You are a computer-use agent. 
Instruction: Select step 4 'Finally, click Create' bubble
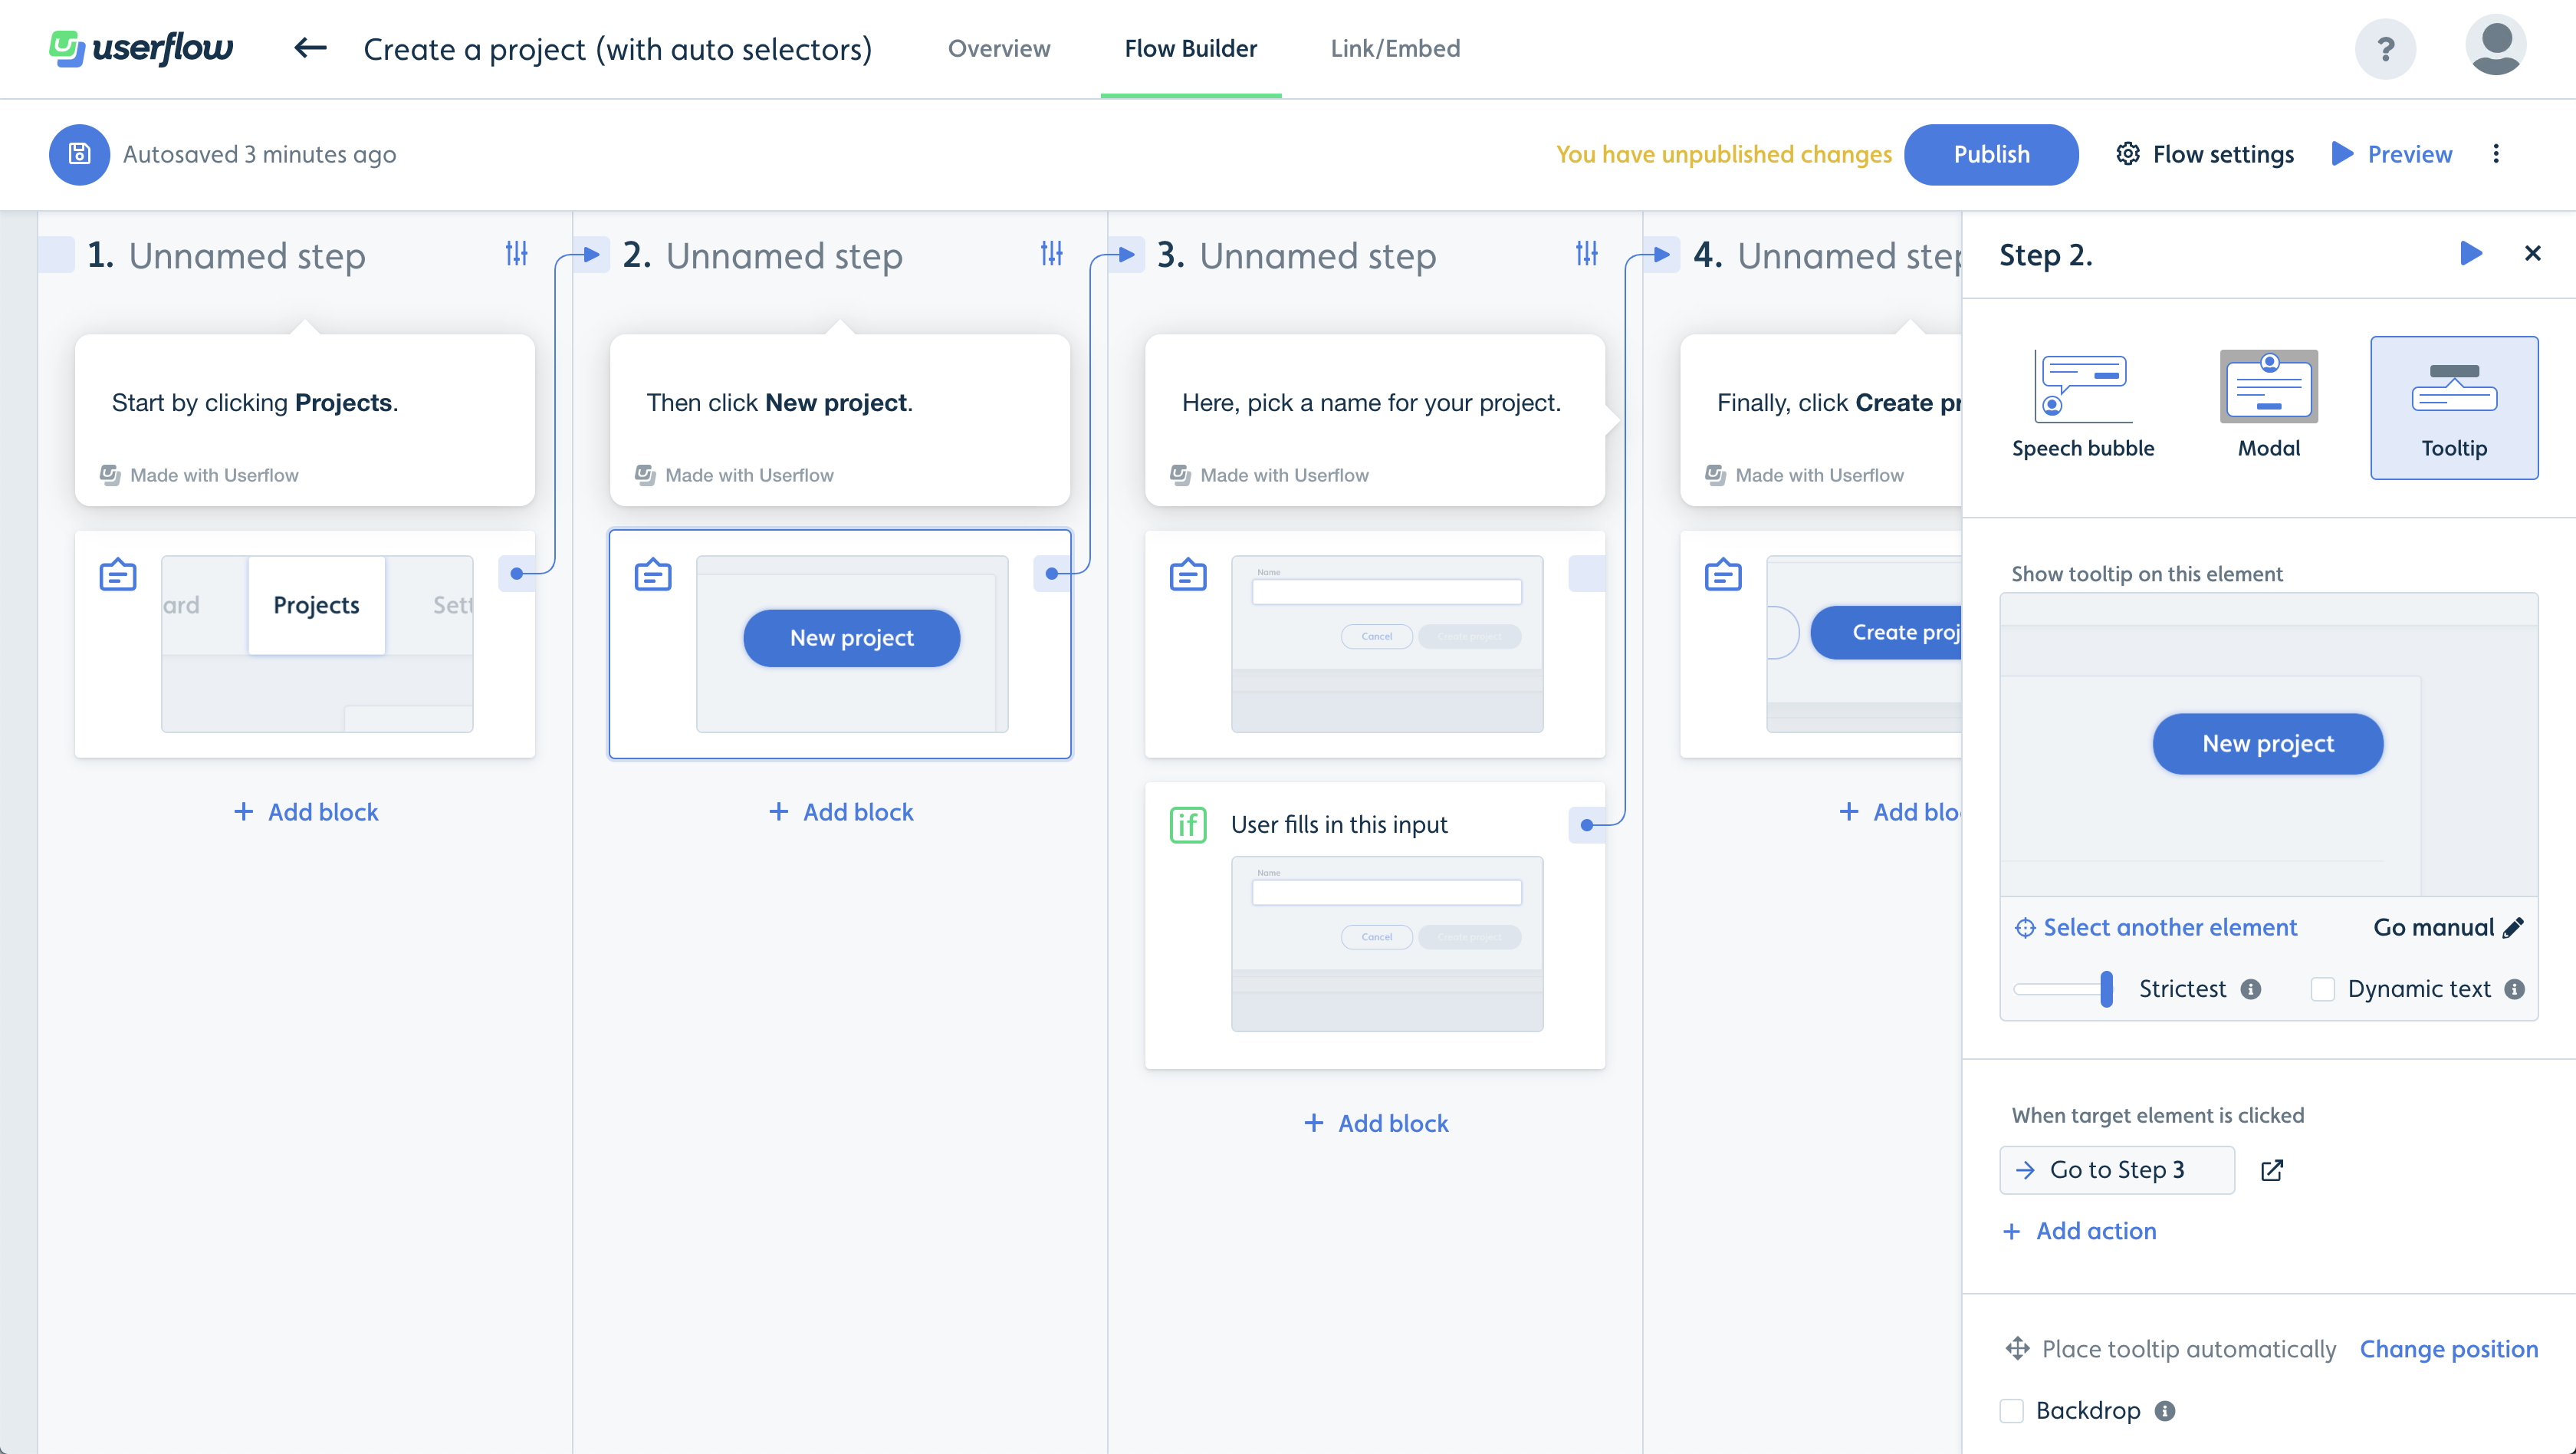tap(1821, 420)
